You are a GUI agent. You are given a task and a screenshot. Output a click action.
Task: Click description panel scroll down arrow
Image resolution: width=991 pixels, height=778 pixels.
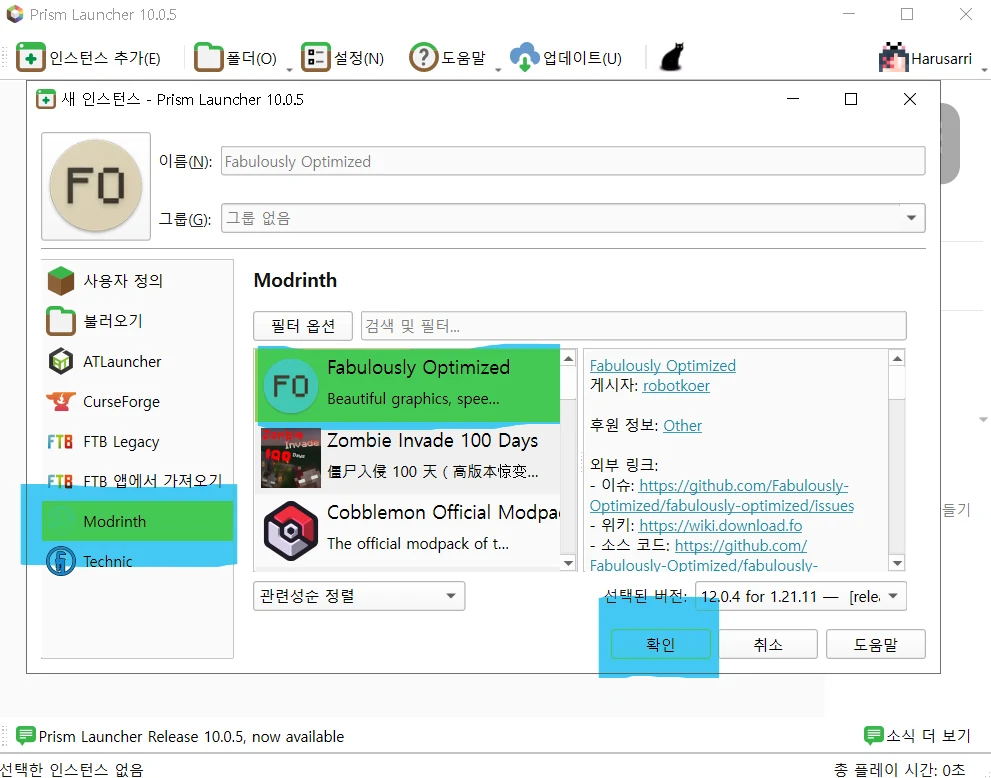(x=897, y=562)
